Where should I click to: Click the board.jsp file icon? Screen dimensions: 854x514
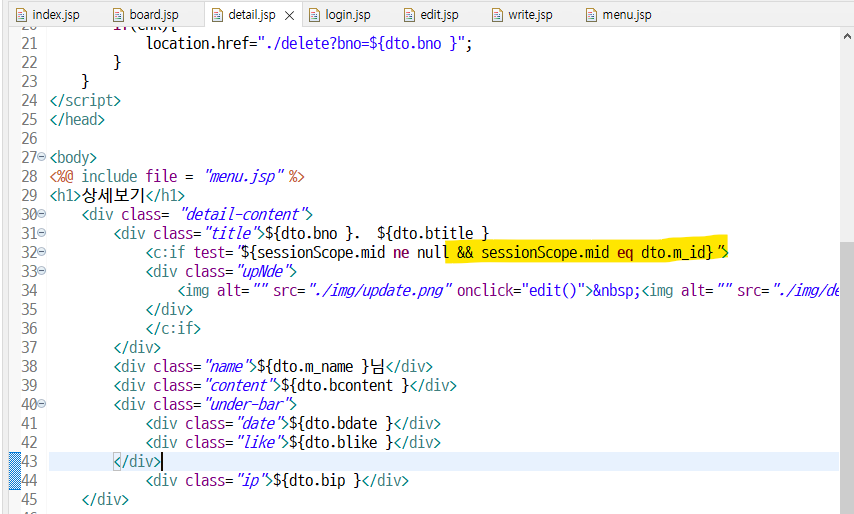point(118,15)
